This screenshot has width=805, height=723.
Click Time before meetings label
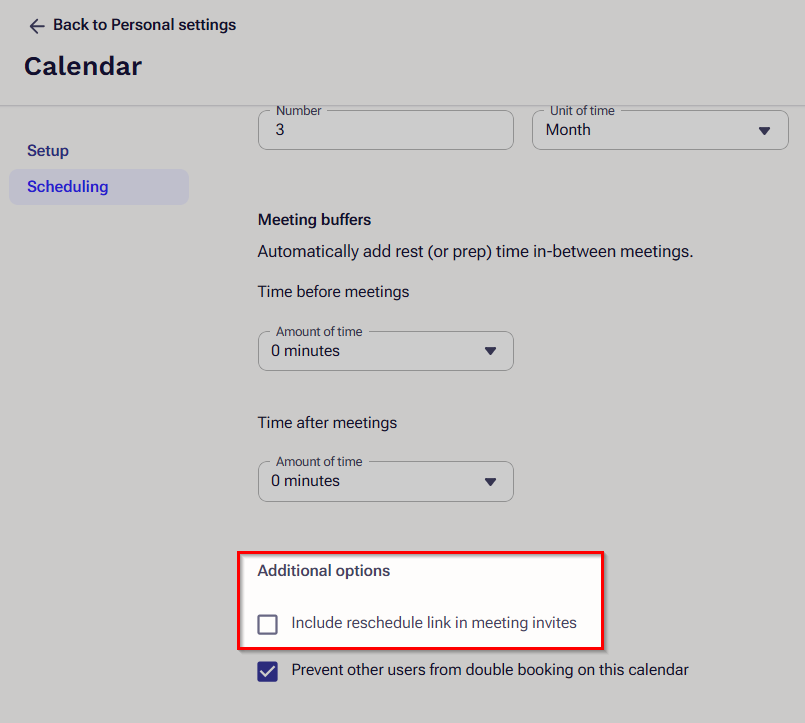tap(333, 292)
